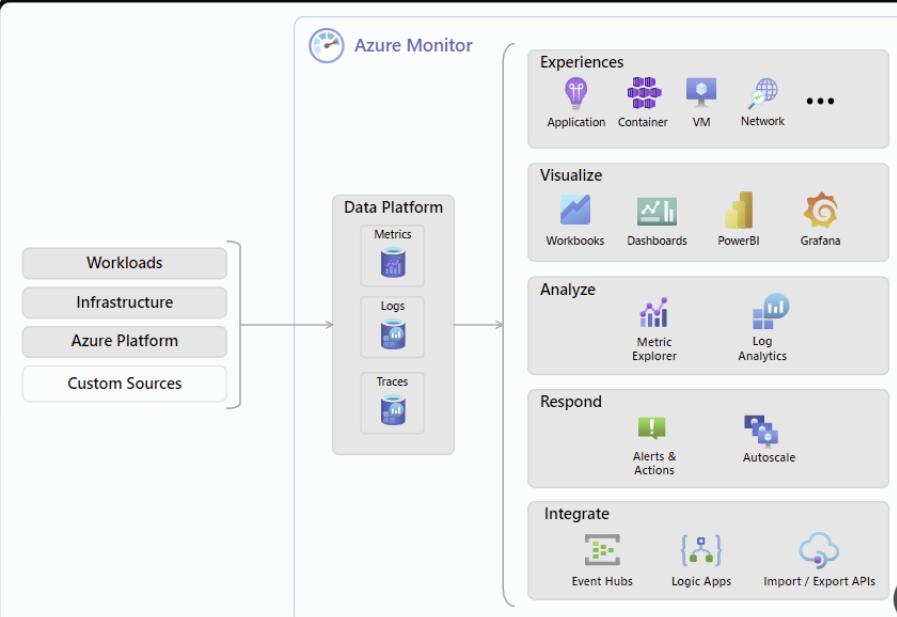Click the VM label text
The image size is (897, 617).
click(x=701, y=122)
